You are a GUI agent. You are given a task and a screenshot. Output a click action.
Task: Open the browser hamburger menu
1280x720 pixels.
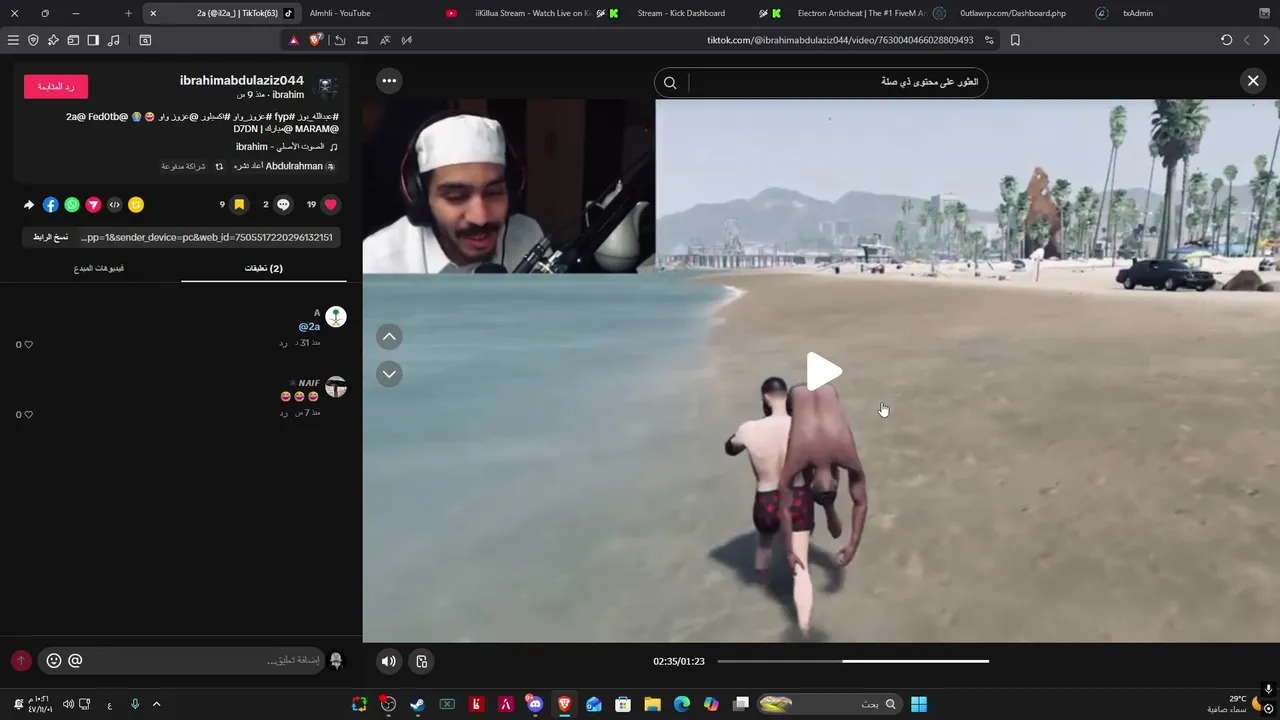pos(13,40)
